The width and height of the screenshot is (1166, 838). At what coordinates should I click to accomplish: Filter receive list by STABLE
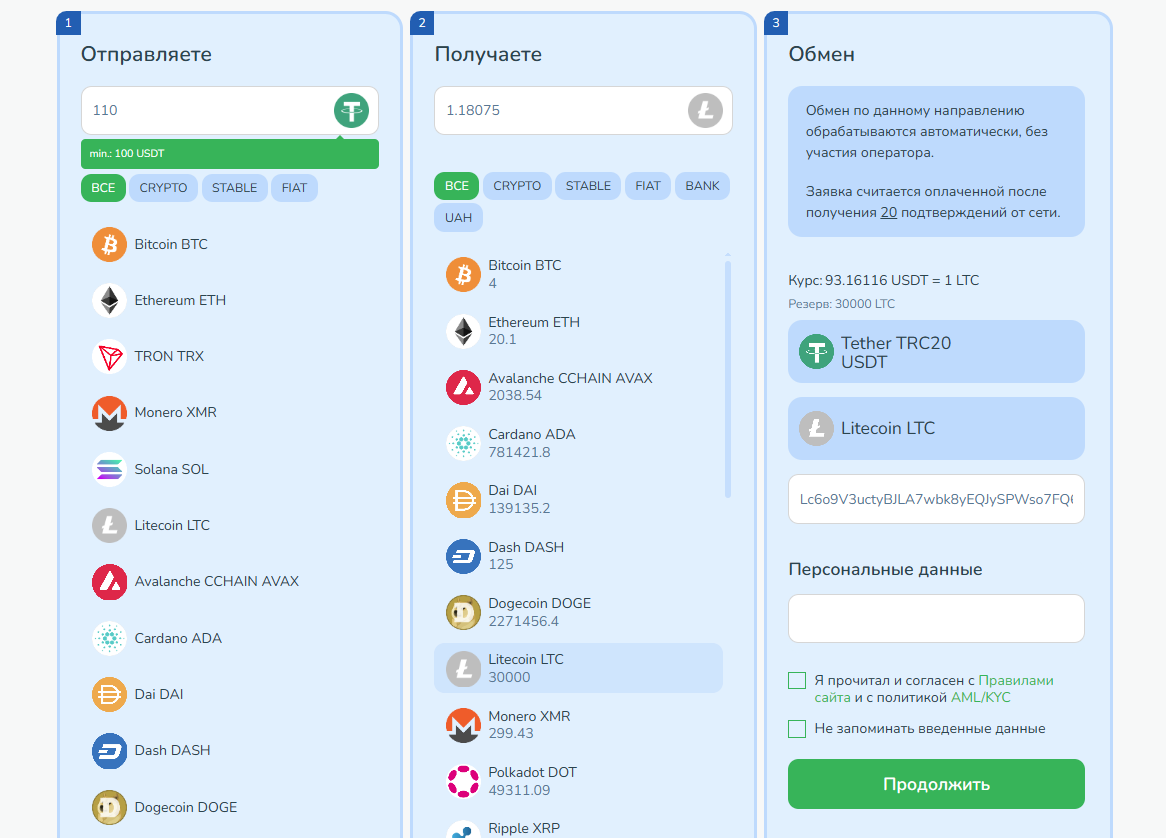(x=588, y=186)
